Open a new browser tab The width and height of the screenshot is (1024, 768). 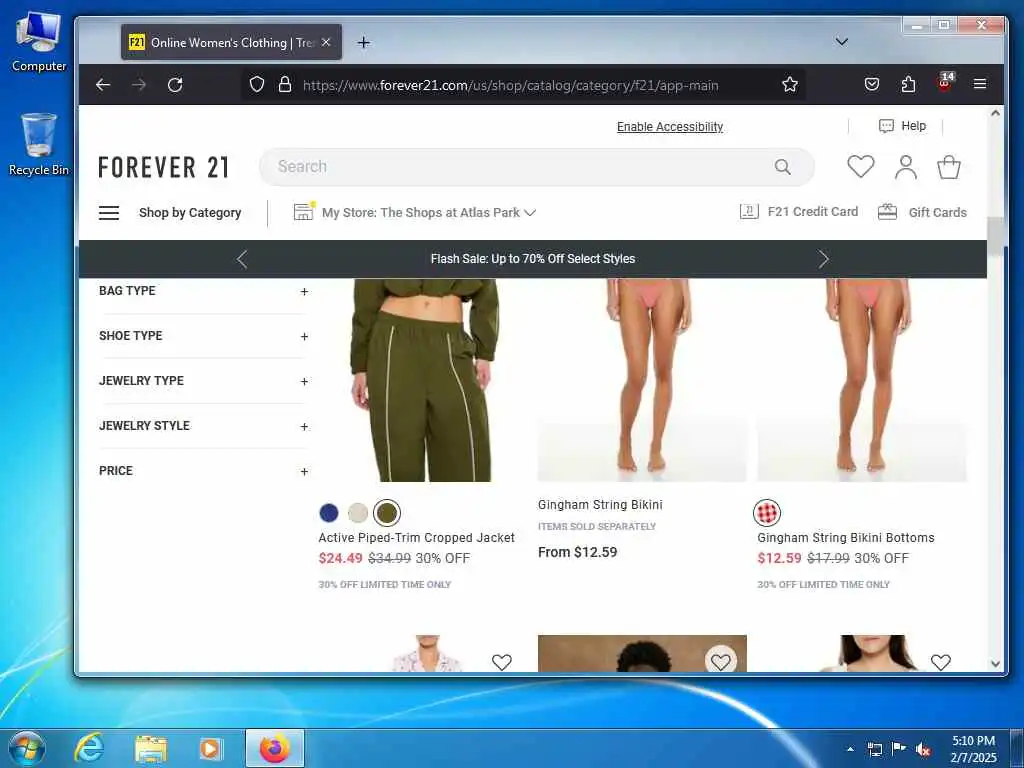point(364,42)
